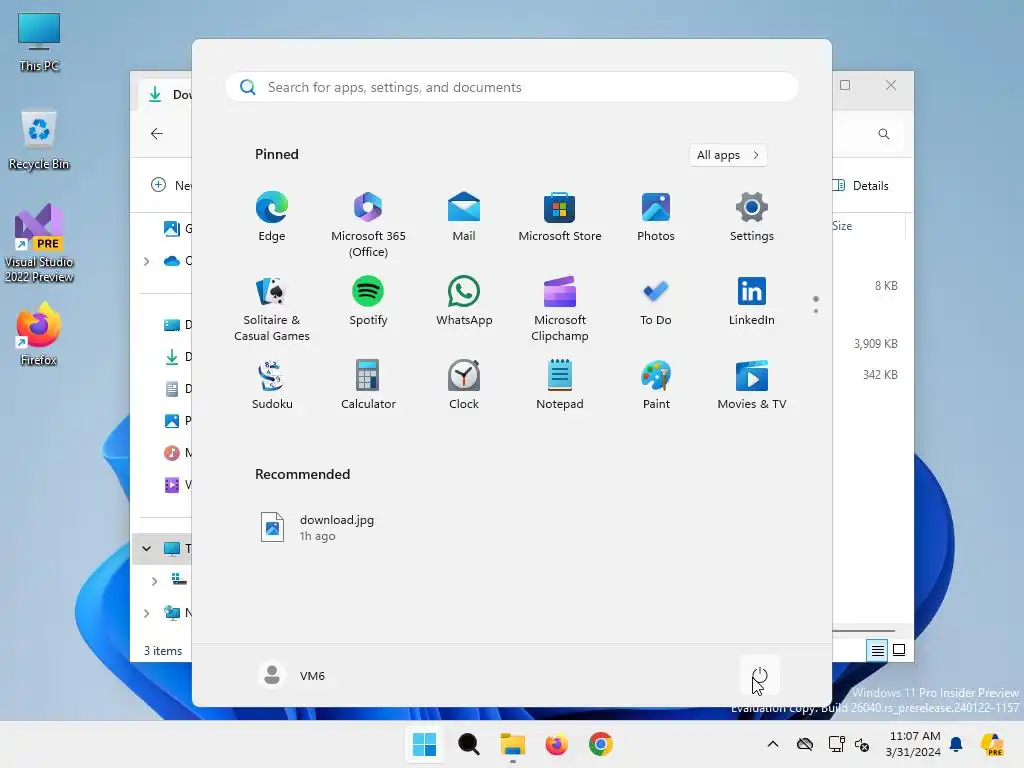The height and width of the screenshot is (768, 1024).
Task: Select the Downloads tab in File Explorer
Action: [167, 95]
